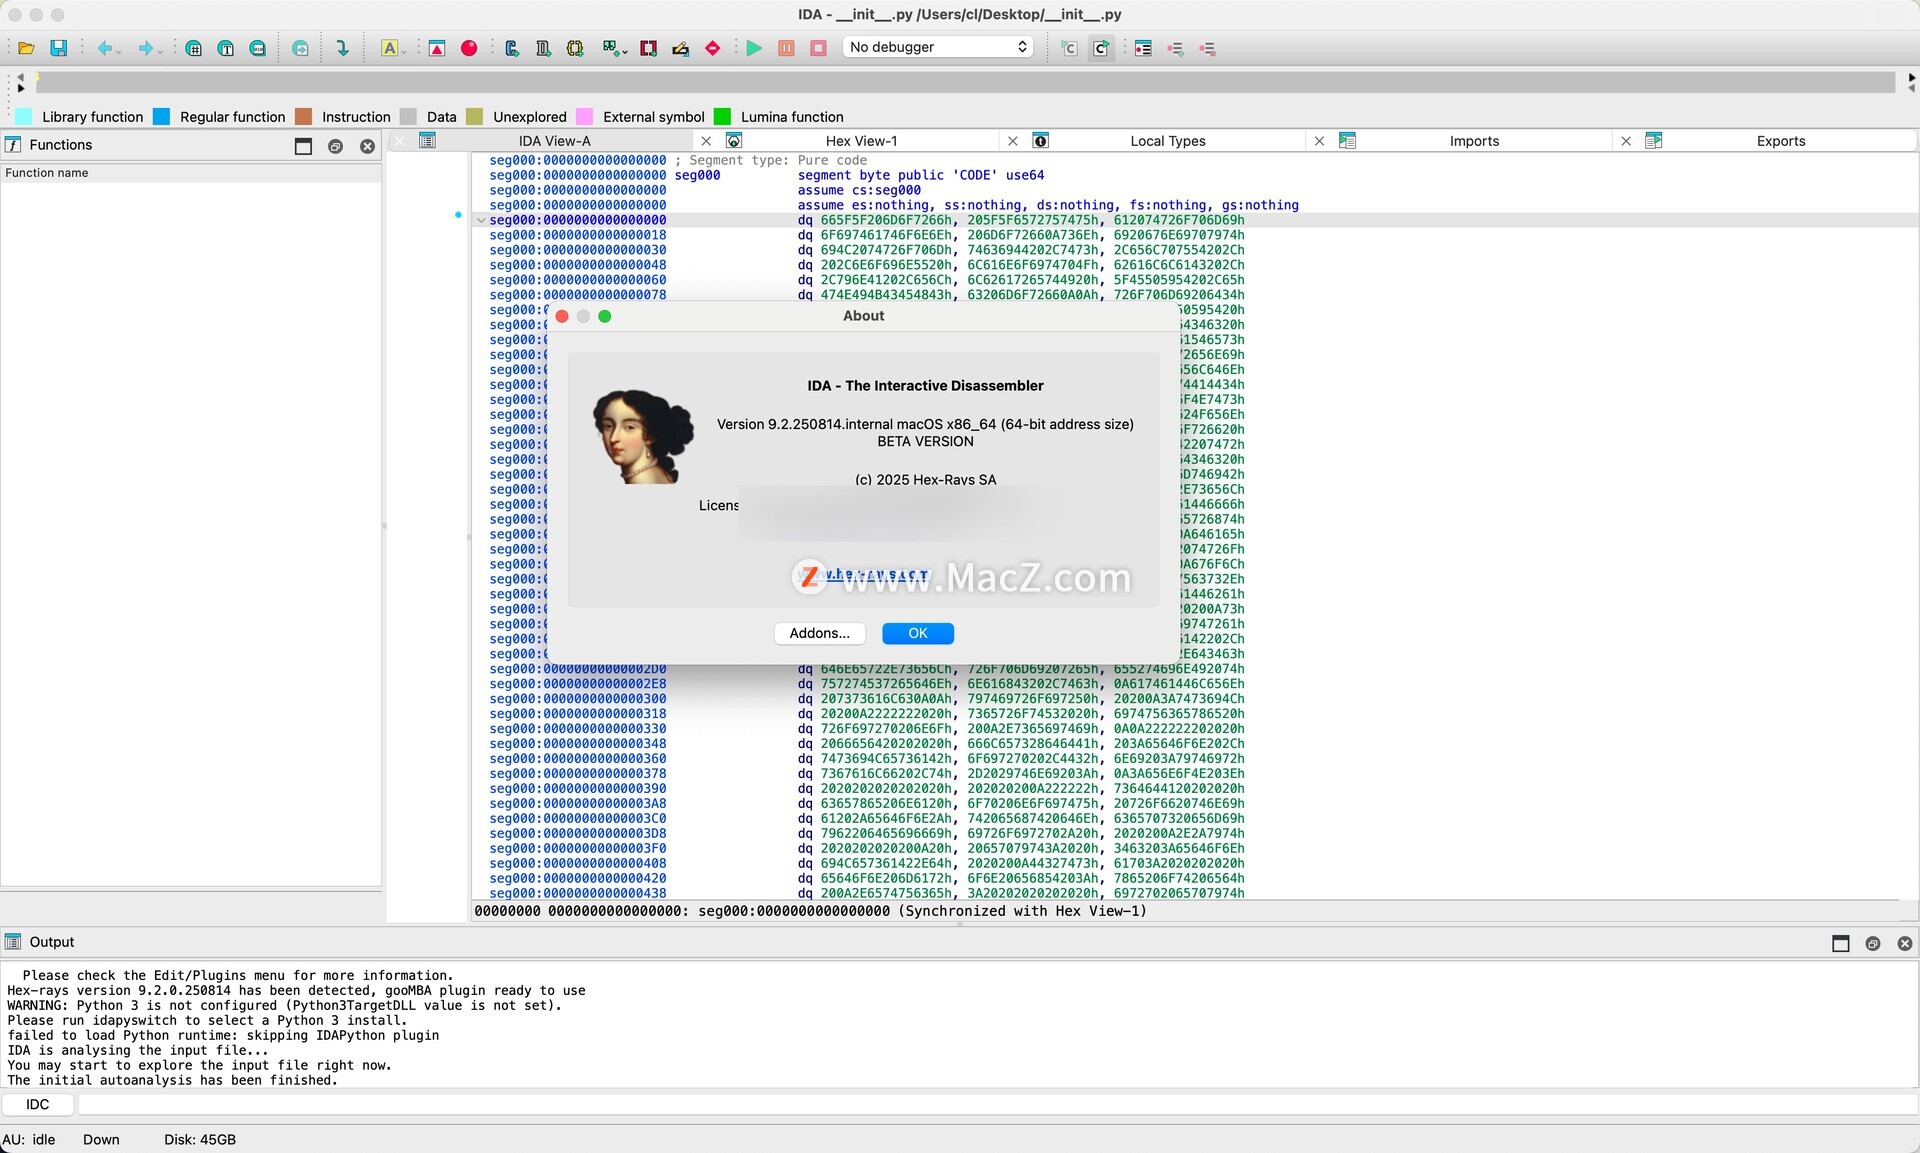Click the IDC language selector button

(37, 1104)
